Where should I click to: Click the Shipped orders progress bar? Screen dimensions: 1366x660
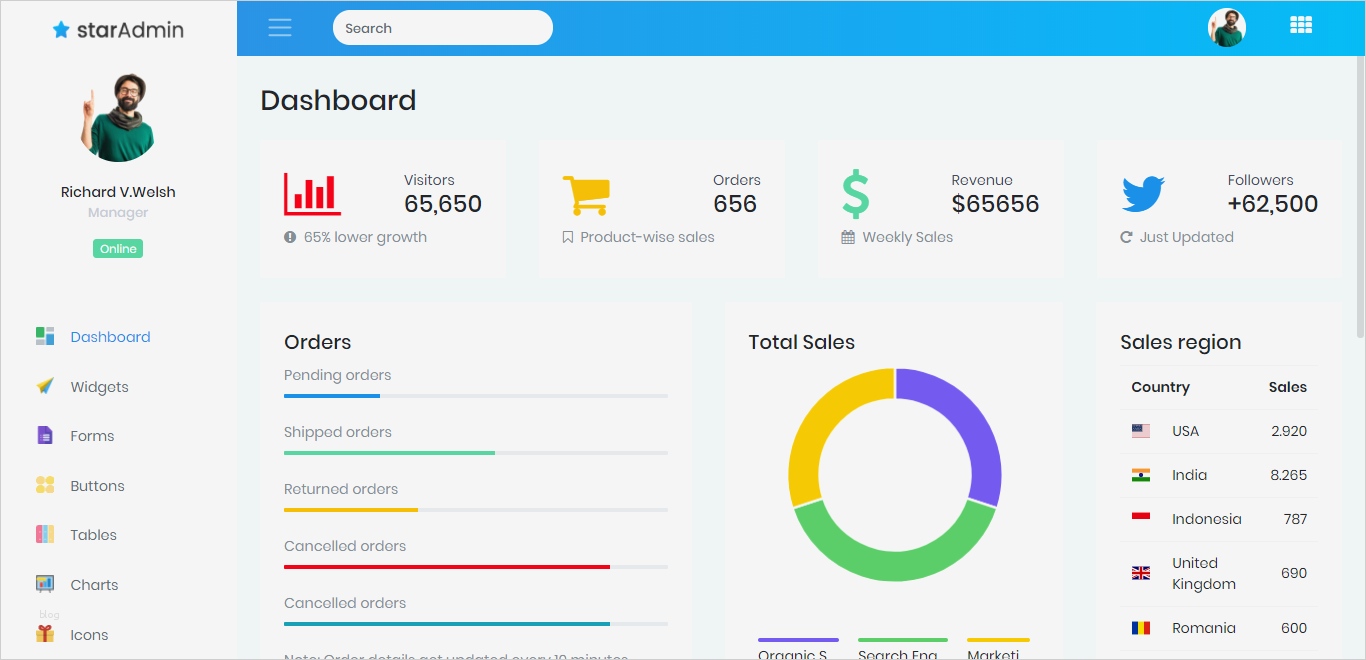click(x=476, y=453)
